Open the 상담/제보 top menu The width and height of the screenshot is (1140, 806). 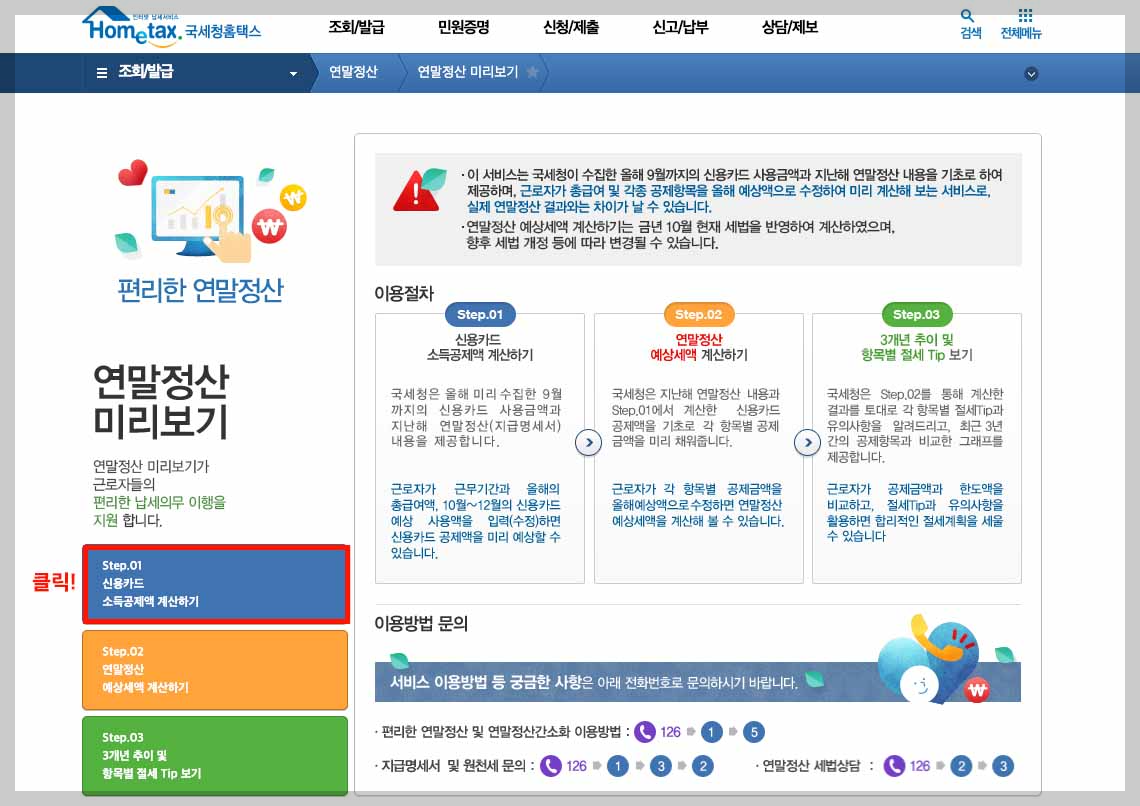790,28
